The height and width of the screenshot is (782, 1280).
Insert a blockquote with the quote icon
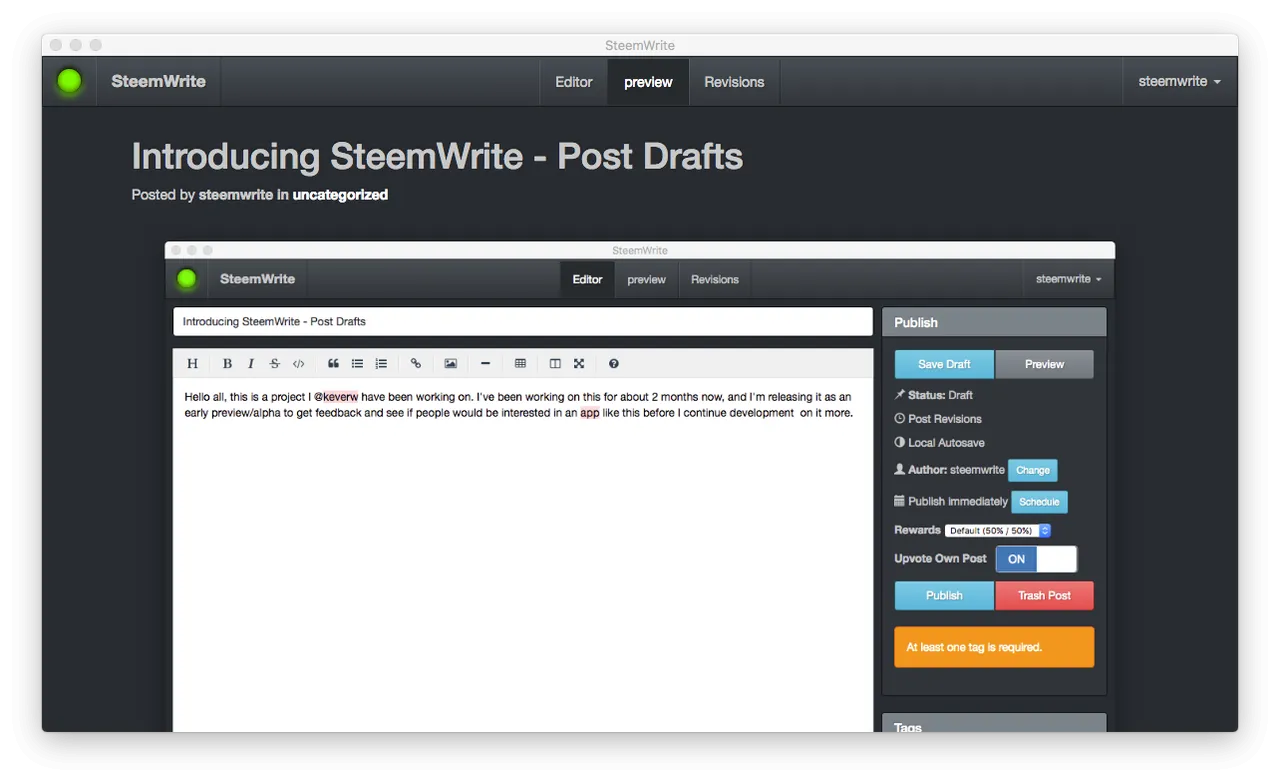coord(333,364)
